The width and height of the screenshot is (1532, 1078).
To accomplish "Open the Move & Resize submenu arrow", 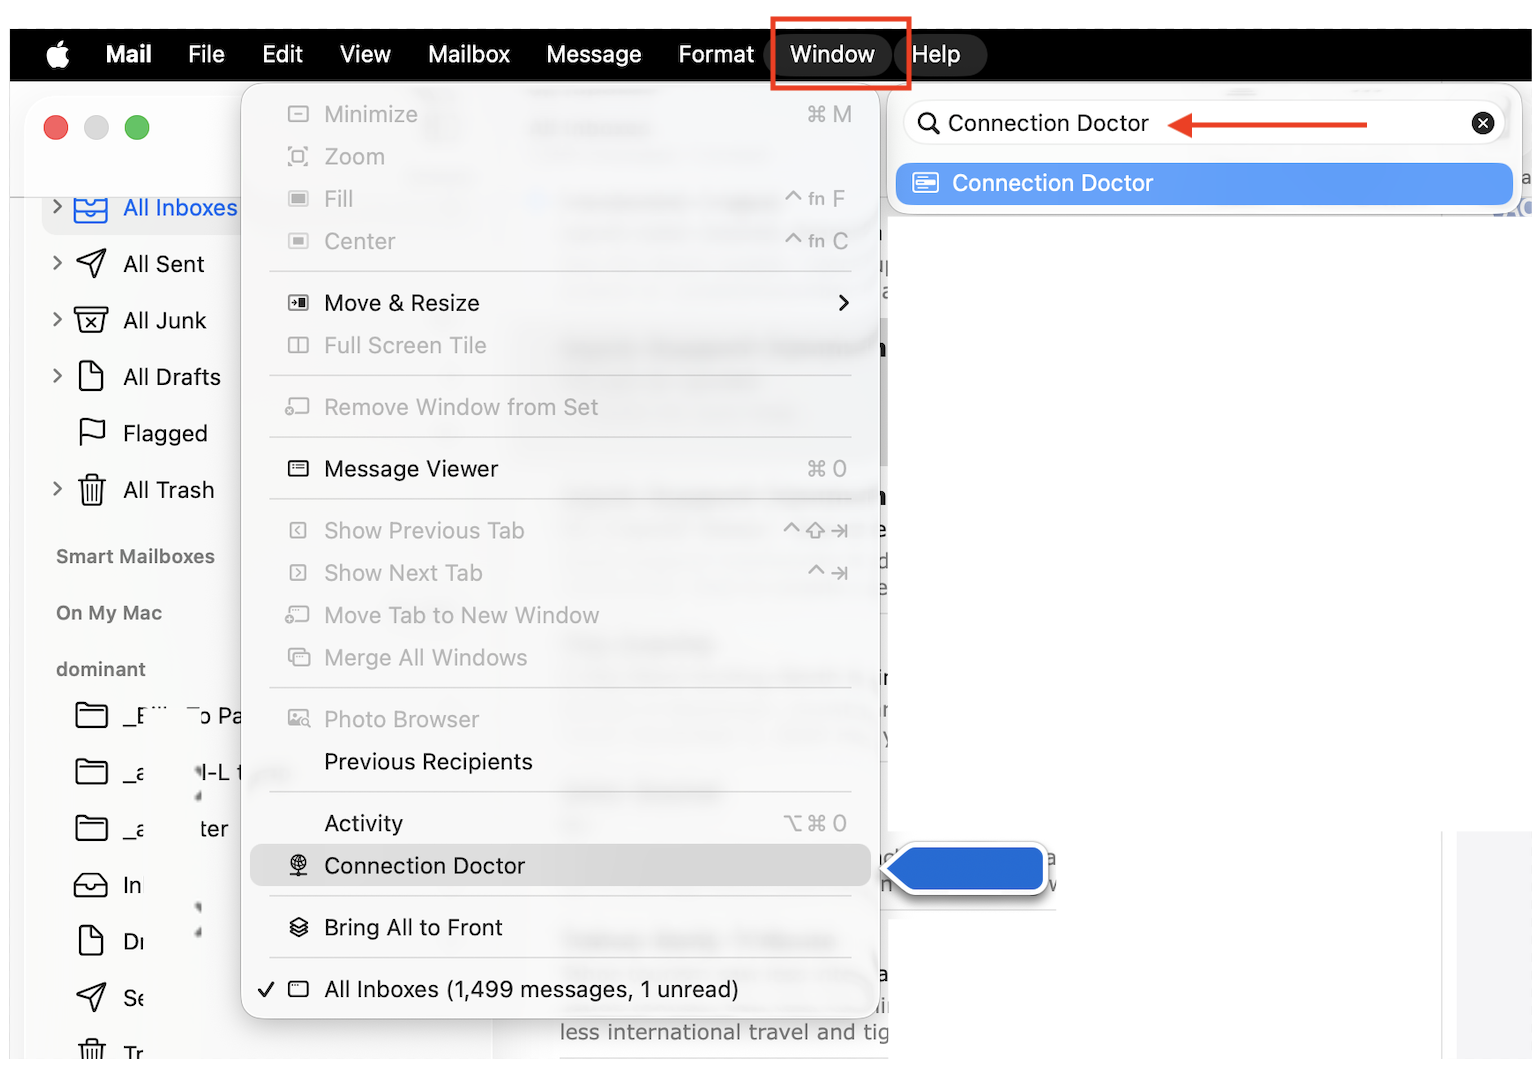I will (x=843, y=303).
